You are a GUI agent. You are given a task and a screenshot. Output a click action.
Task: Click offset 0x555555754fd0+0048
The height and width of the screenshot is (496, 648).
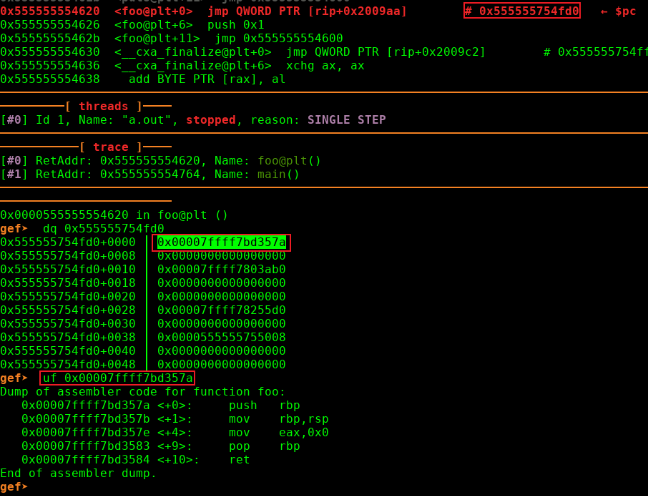[68, 365]
